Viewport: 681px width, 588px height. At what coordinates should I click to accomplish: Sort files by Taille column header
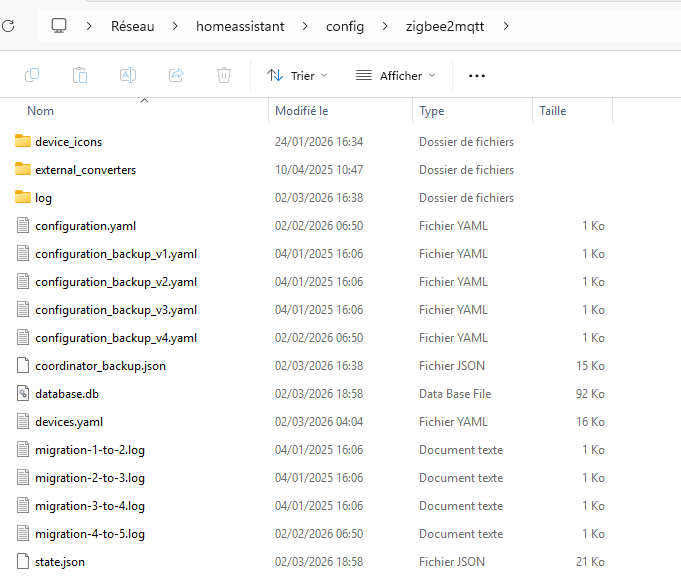point(552,111)
